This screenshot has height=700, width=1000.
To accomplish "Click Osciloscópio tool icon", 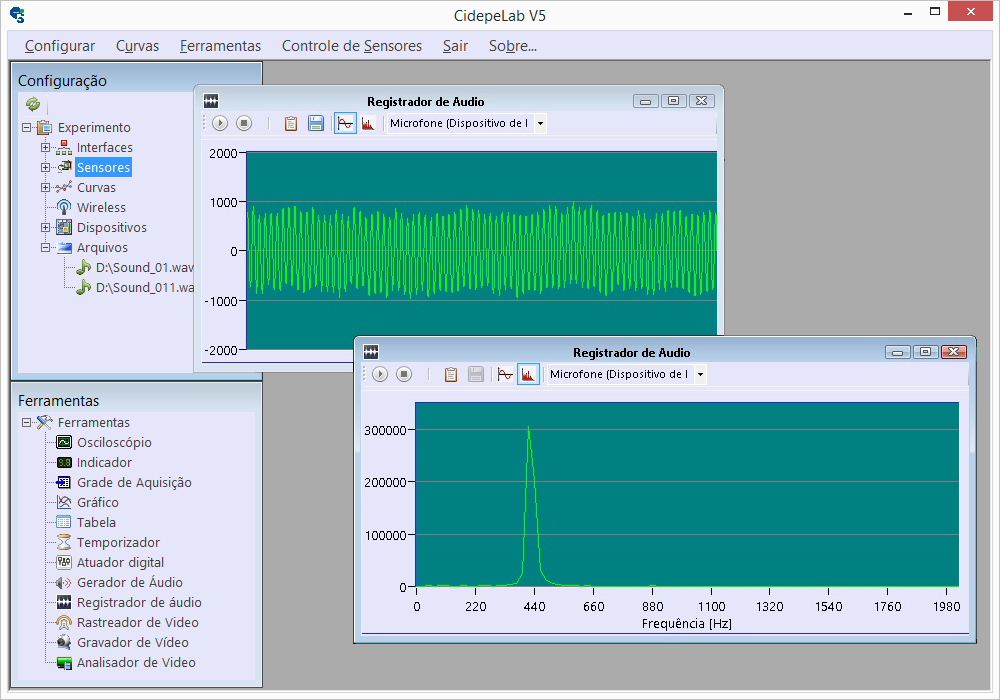I will tap(64, 442).
